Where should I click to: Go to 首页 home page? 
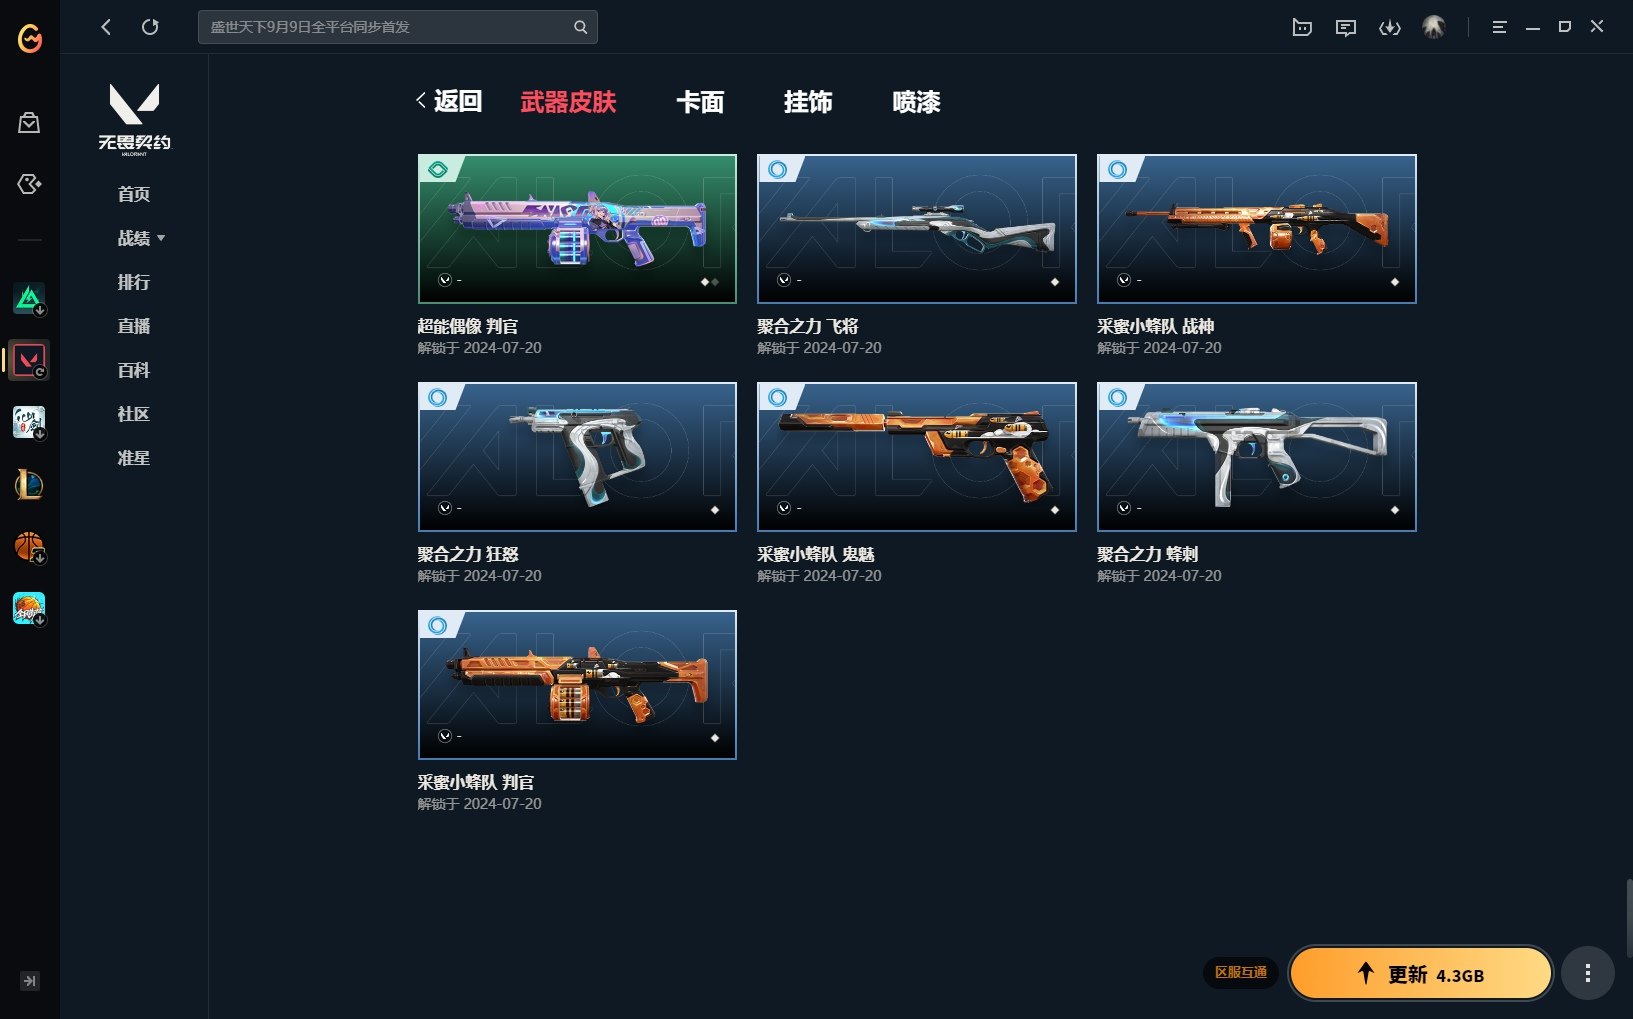click(x=134, y=194)
